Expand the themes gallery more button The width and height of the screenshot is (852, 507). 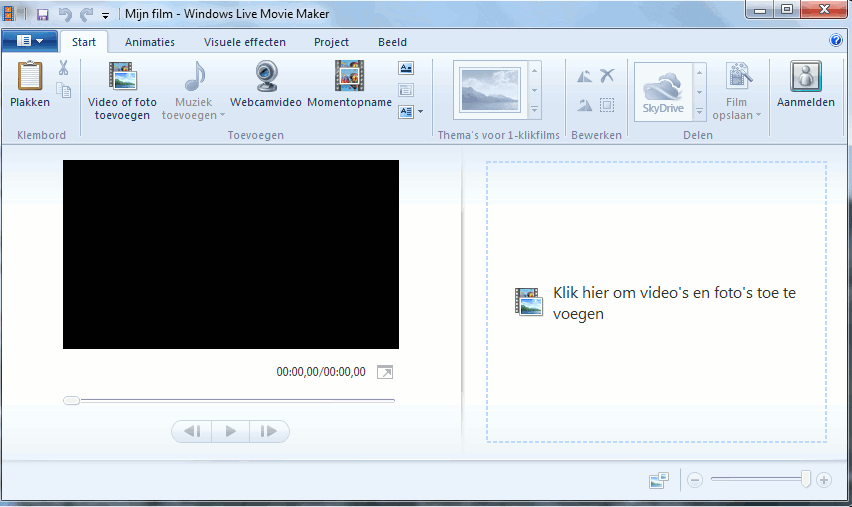535,110
